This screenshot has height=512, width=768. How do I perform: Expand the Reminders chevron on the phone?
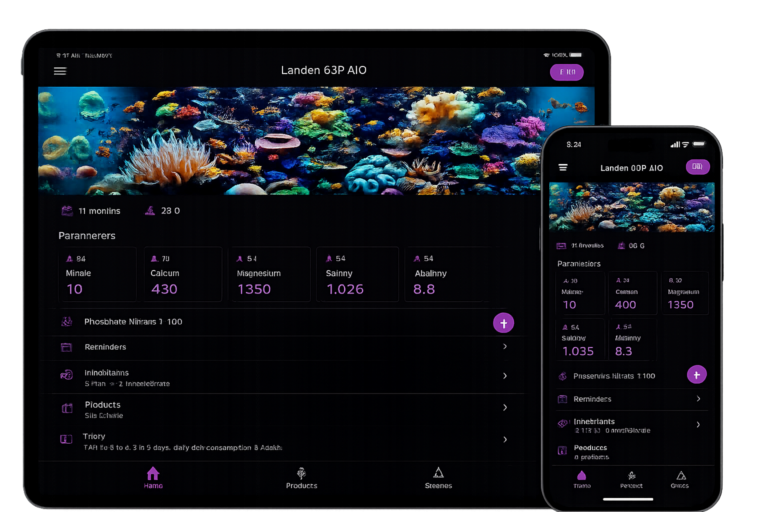[698, 399]
